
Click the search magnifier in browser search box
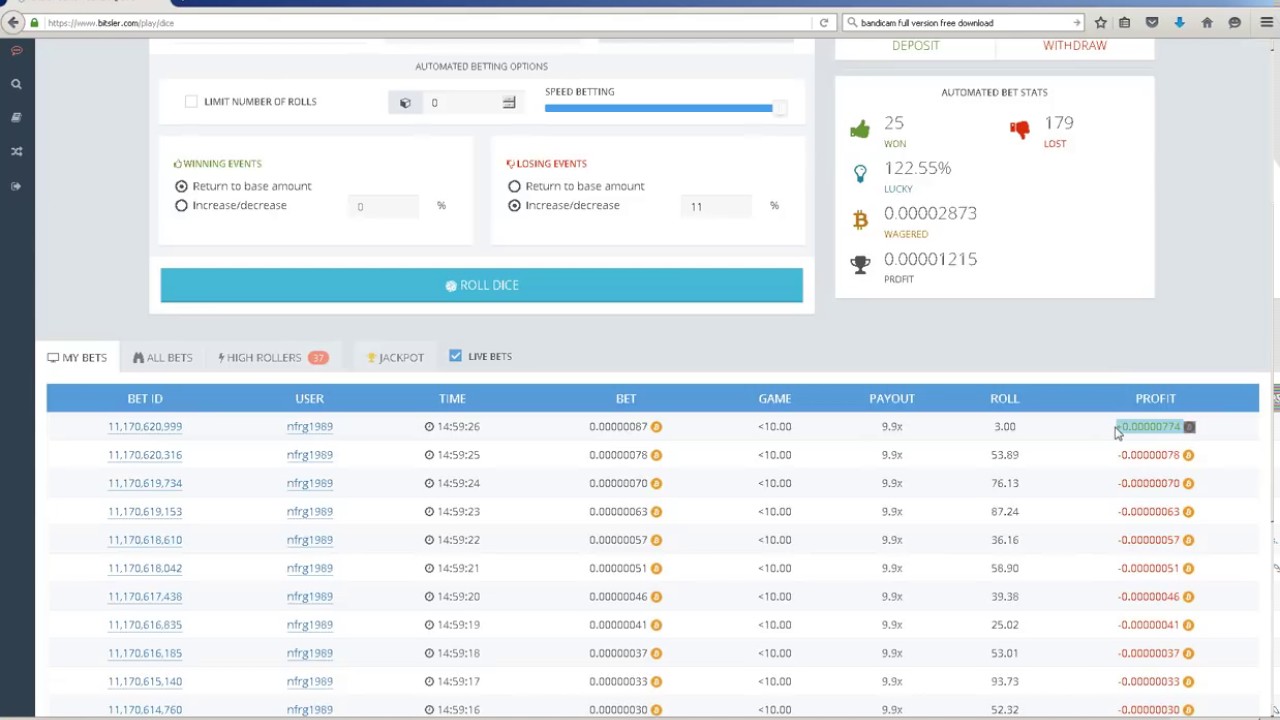pyautogui.click(x=852, y=22)
